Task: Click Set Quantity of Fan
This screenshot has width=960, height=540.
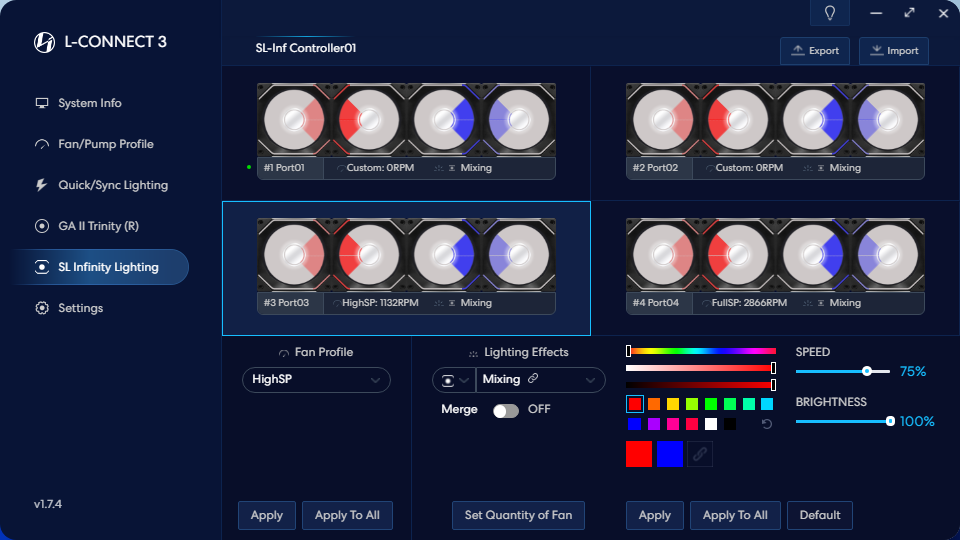Action: [x=518, y=515]
